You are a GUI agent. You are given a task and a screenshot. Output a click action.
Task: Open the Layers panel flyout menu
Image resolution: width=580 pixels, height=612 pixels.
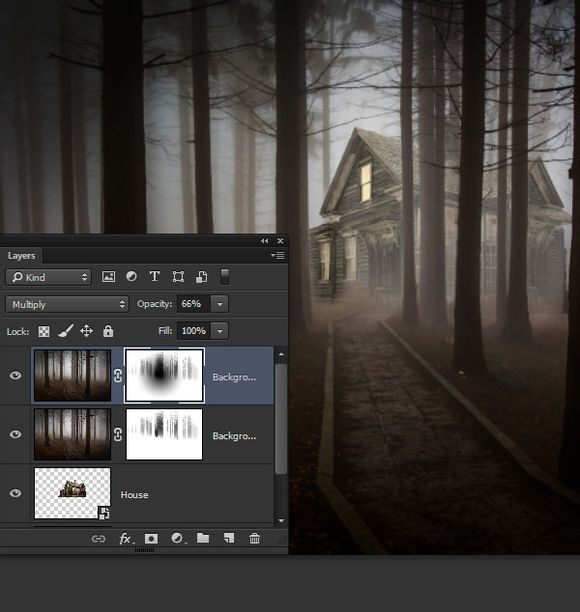click(x=278, y=256)
